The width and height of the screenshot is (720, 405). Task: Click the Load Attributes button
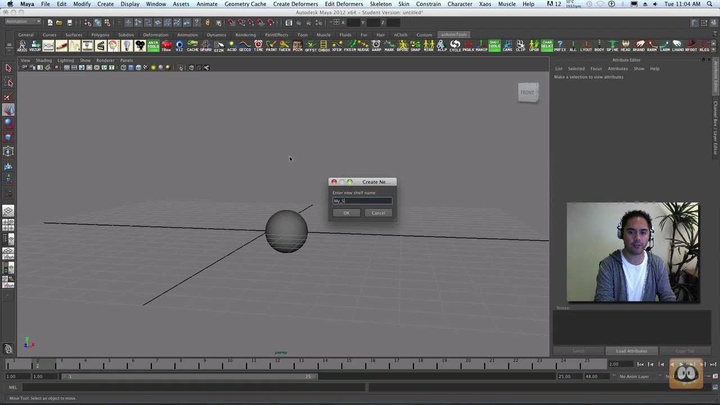click(x=630, y=351)
